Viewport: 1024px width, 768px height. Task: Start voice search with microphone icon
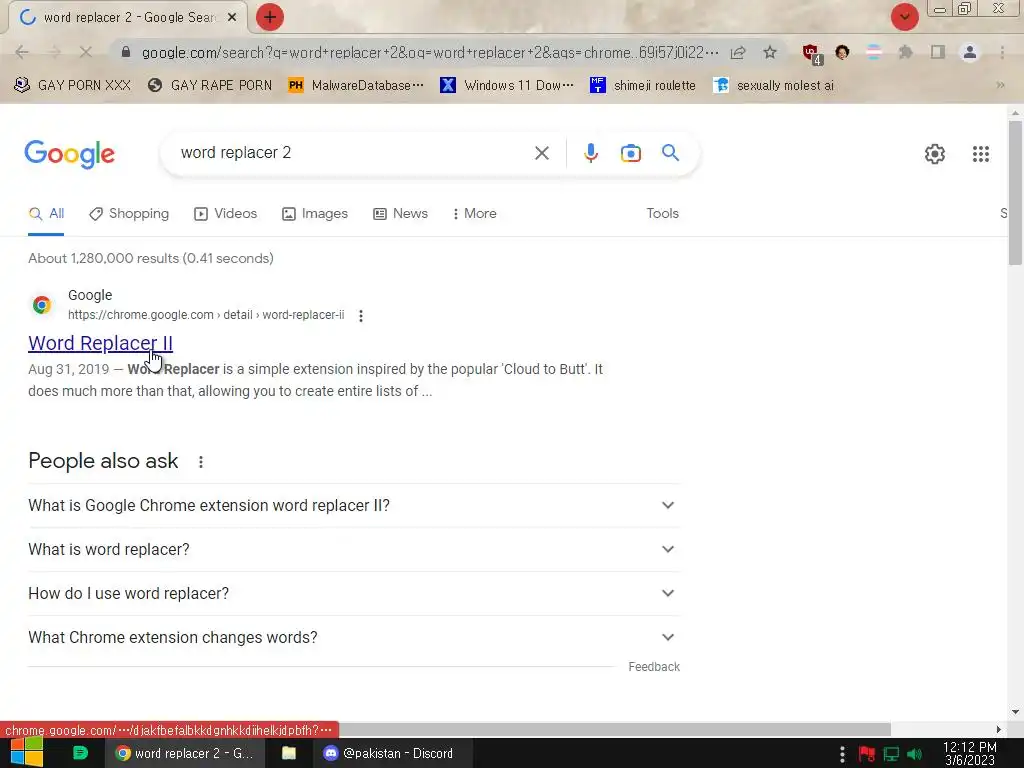point(590,153)
